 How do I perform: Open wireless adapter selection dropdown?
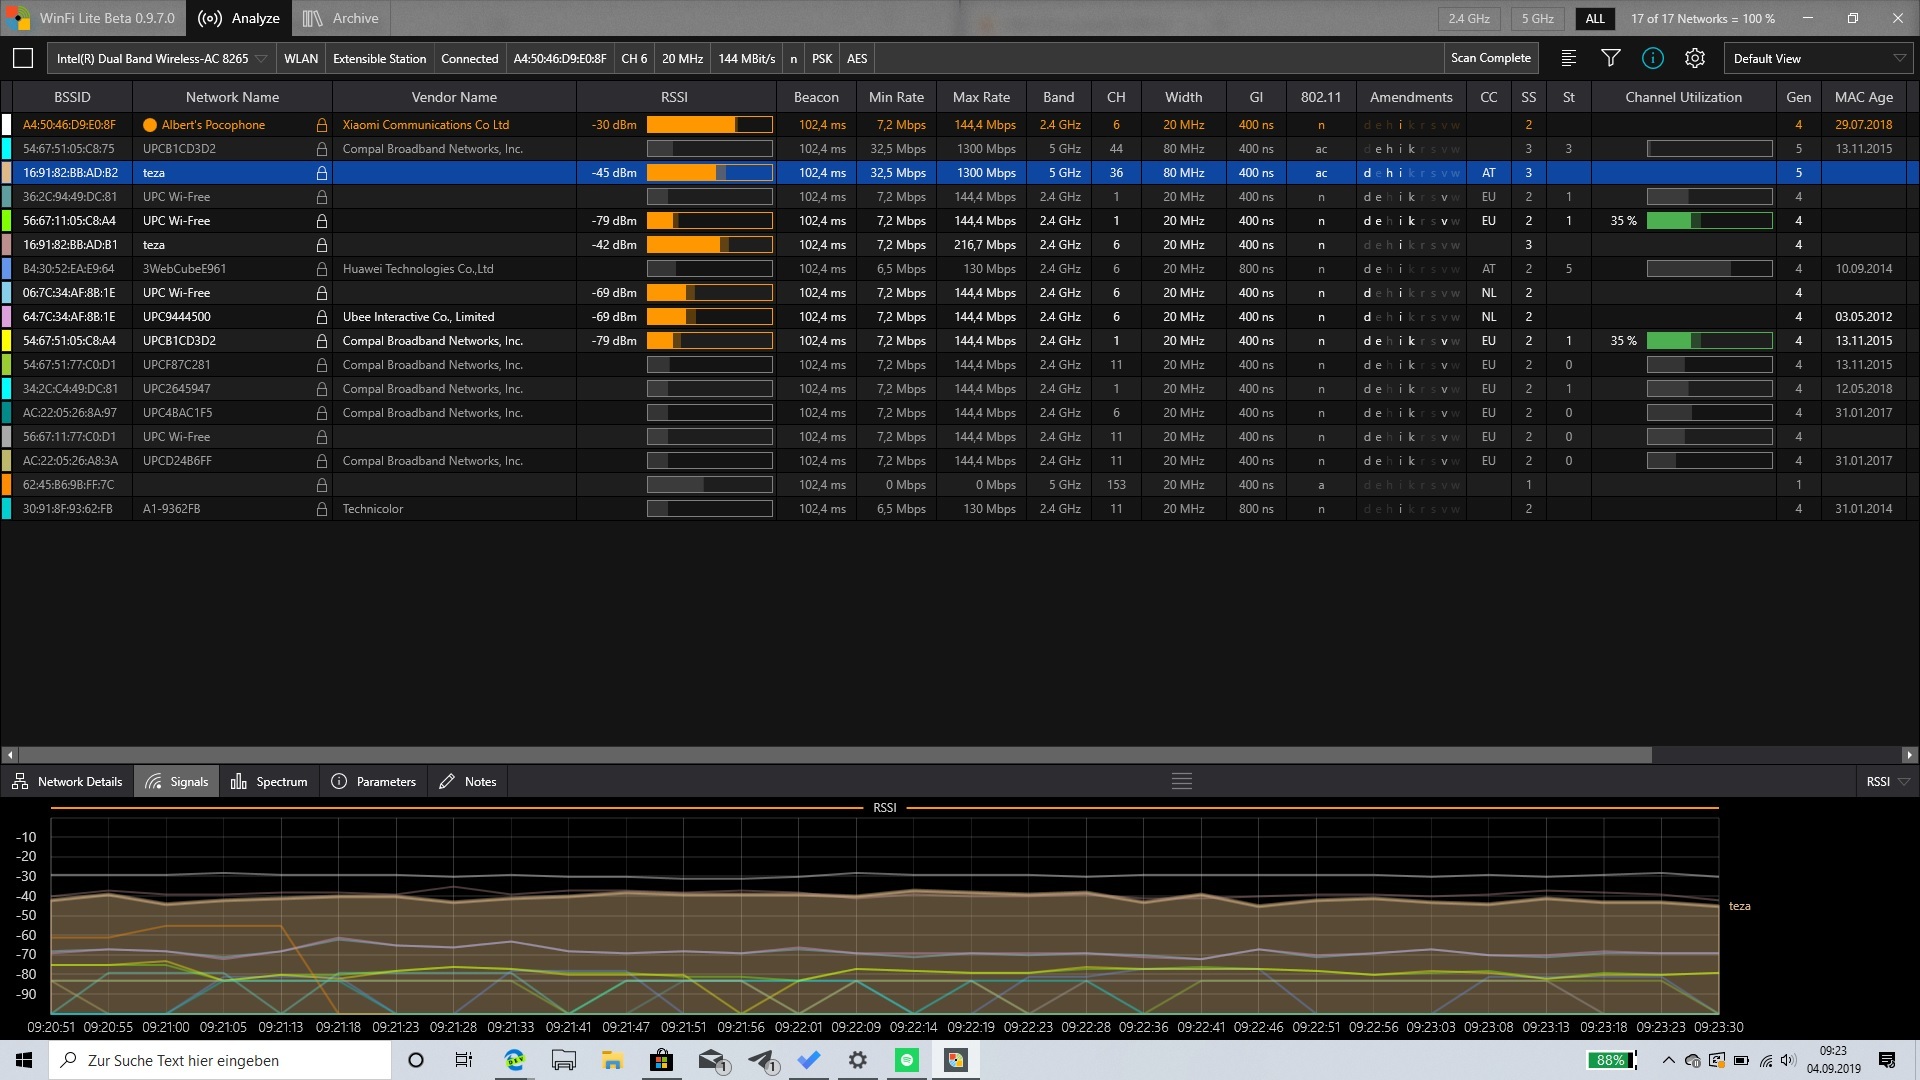point(261,59)
